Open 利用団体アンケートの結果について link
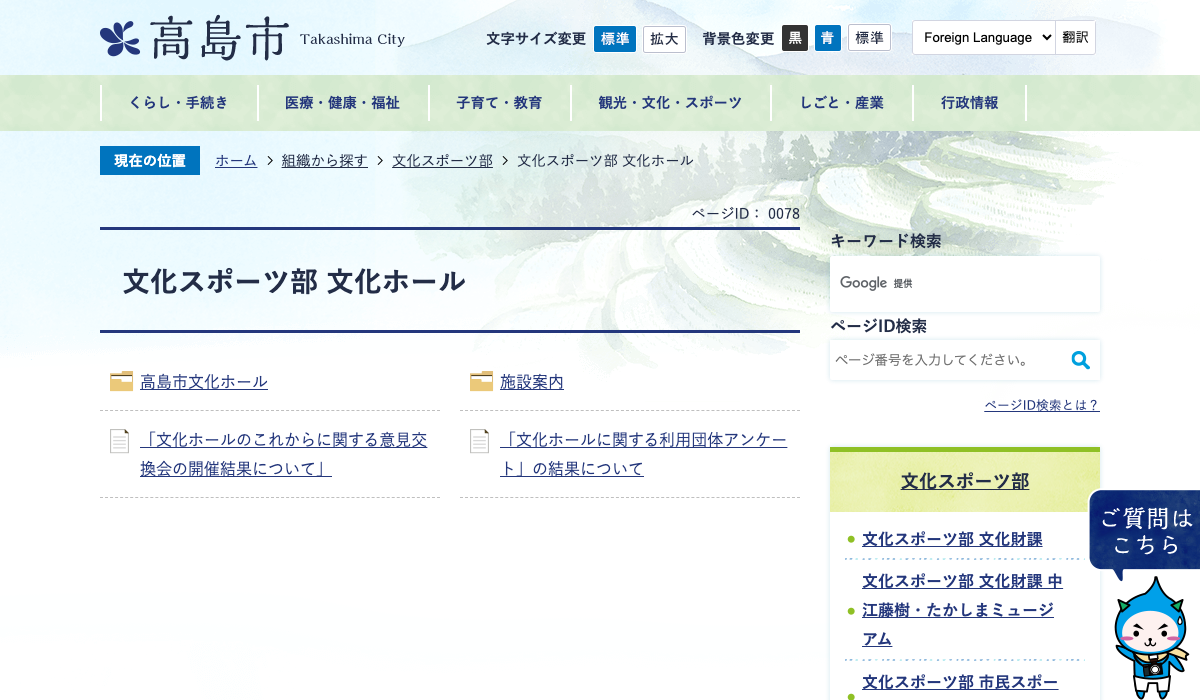 click(x=644, y=454)
